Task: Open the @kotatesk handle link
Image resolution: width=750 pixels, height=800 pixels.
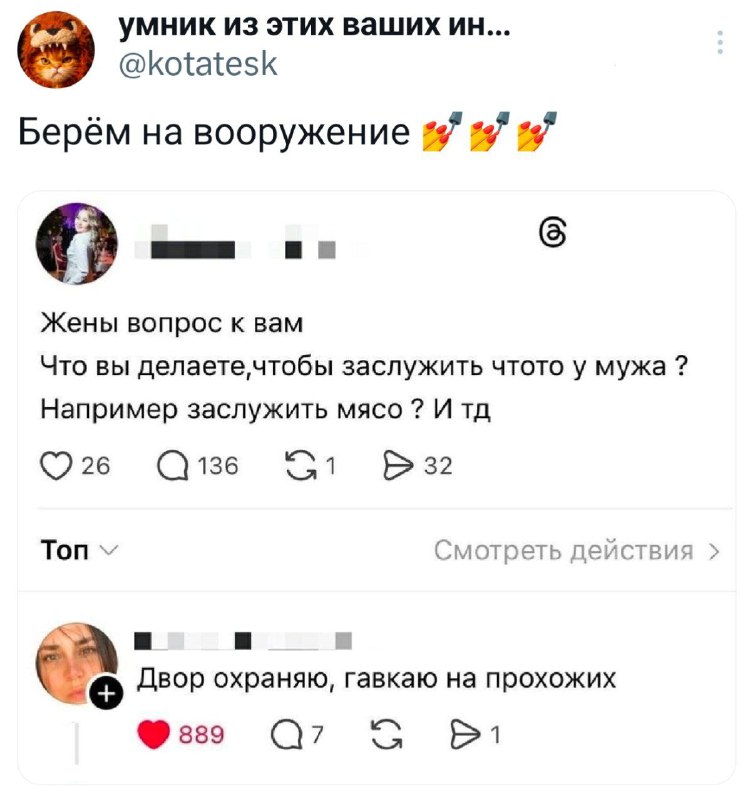Action: (x=198, y=64)
